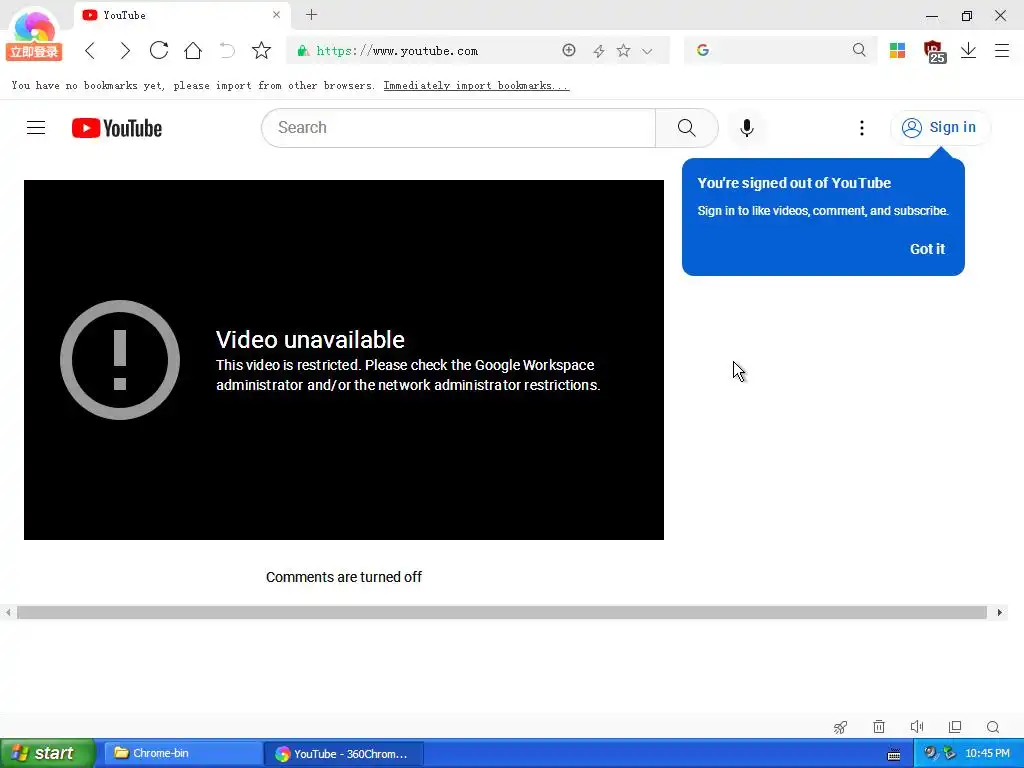Click the Sign in button
The width and height of the screenshot is (1024, 768).
(x=940, y=127)
